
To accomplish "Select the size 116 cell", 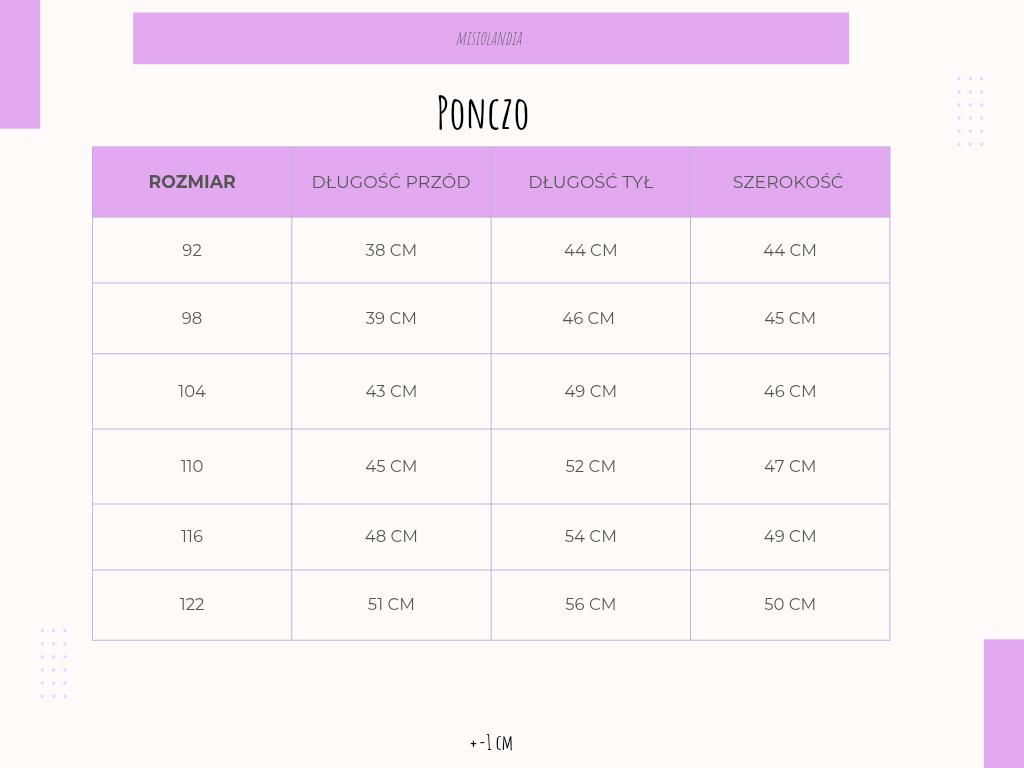I will coord(192,536).
